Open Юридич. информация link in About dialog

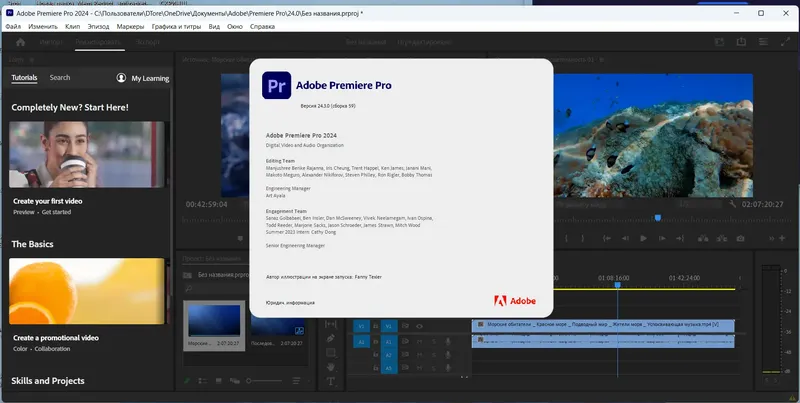tap(290, 303)
